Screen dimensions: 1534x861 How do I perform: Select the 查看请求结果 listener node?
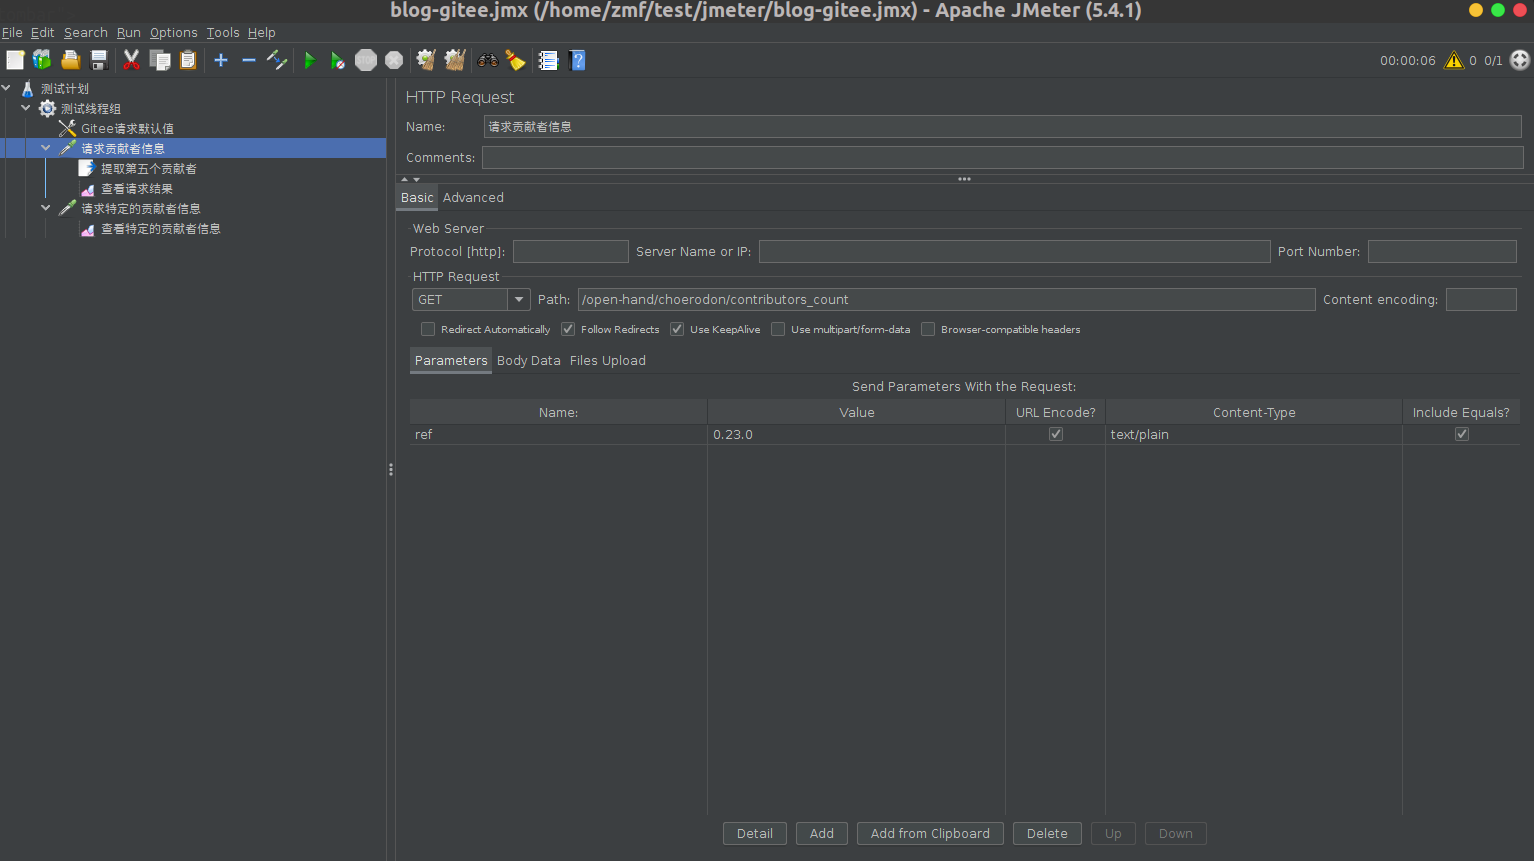137,188
